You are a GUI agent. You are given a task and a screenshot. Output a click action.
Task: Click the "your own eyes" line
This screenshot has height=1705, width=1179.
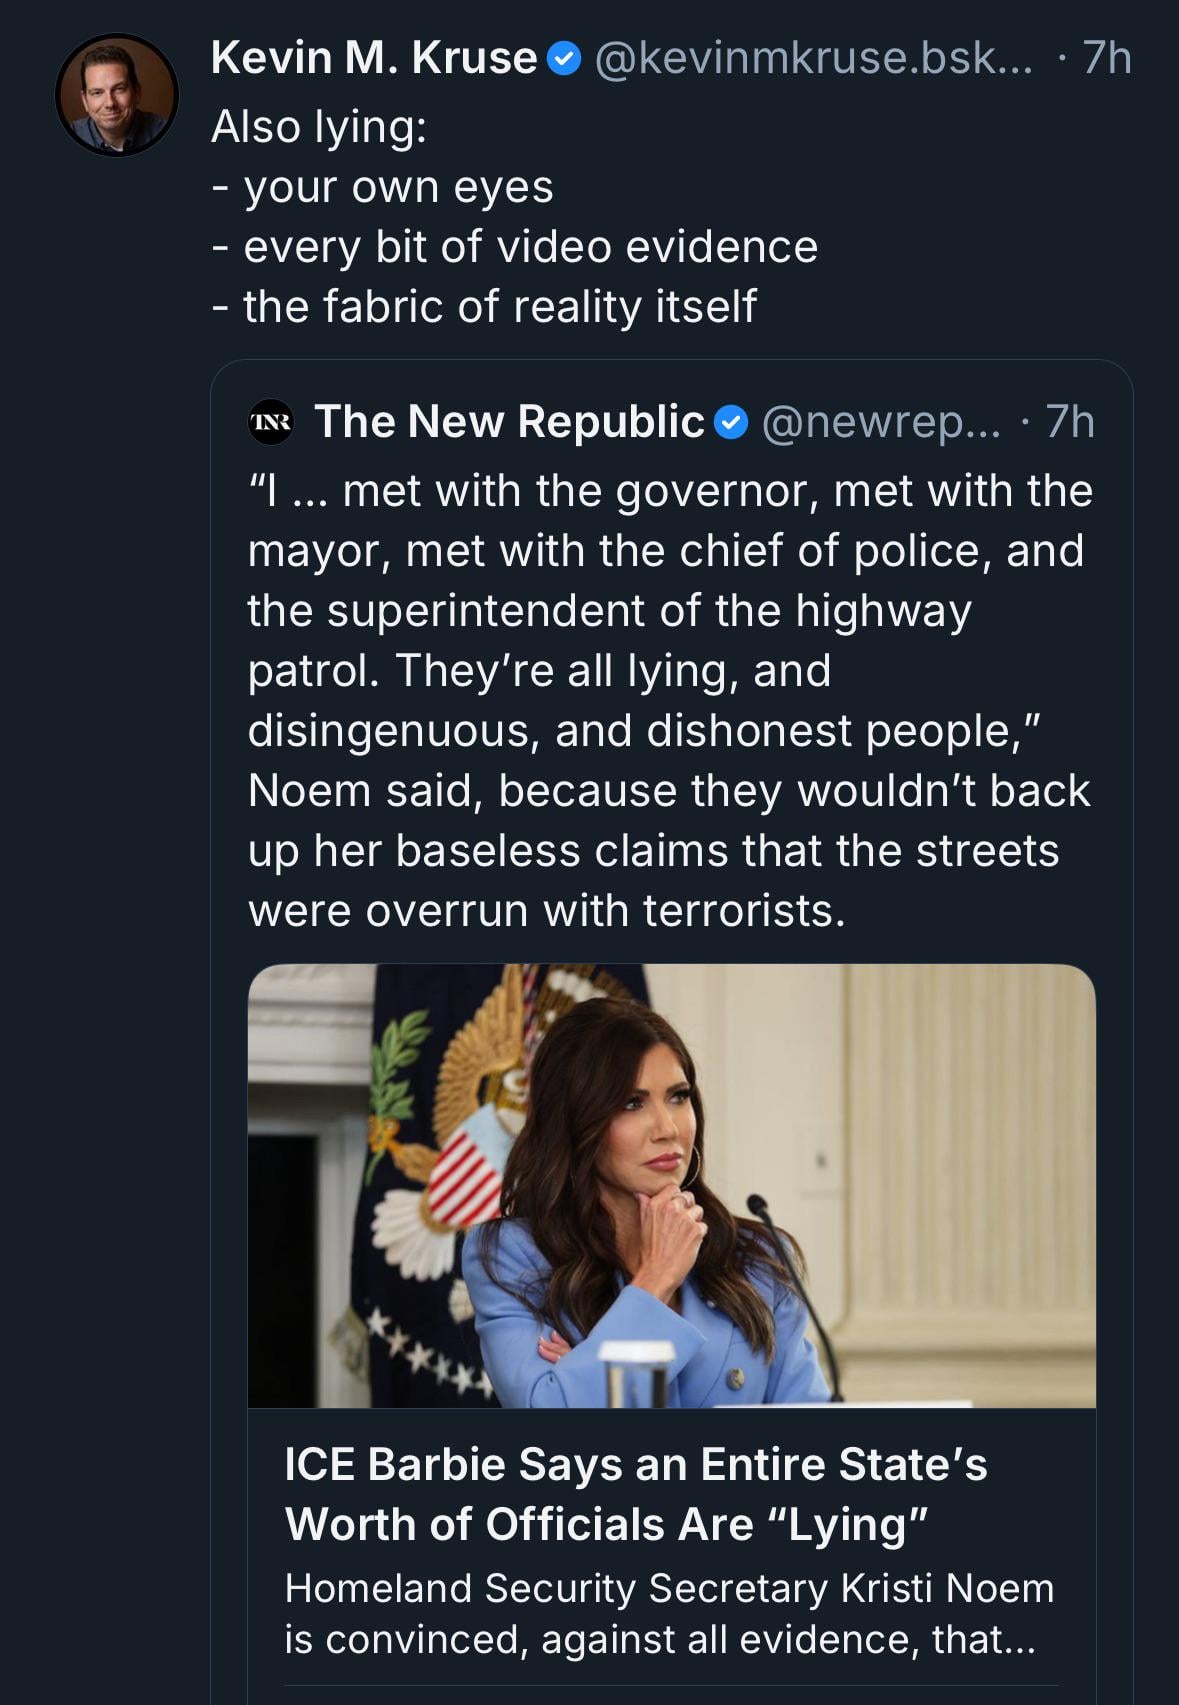[397, 187]
